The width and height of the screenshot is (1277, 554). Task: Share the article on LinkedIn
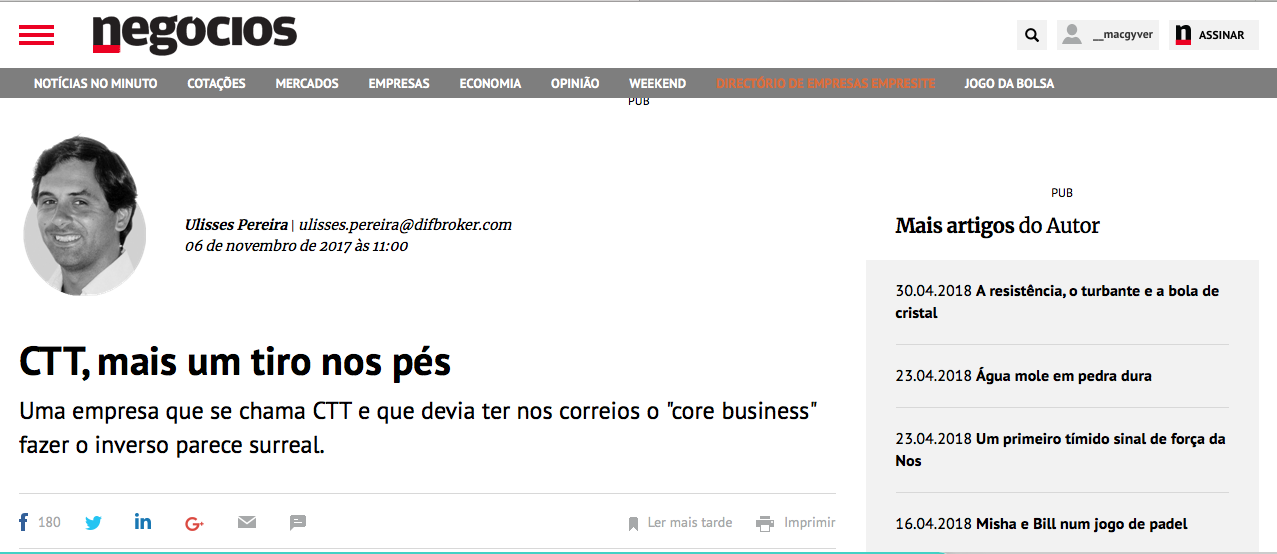tap(143, 522)
